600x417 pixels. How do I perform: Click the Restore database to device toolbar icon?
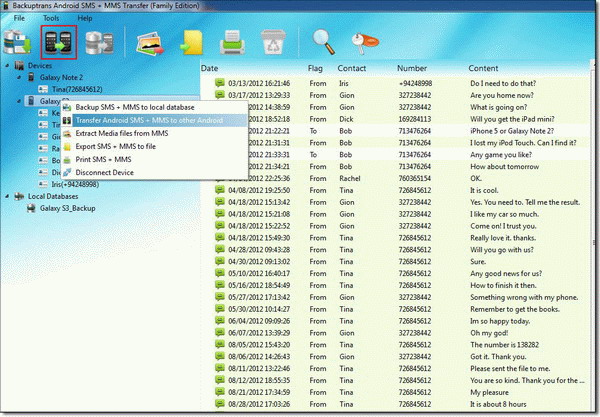(99, 43)
